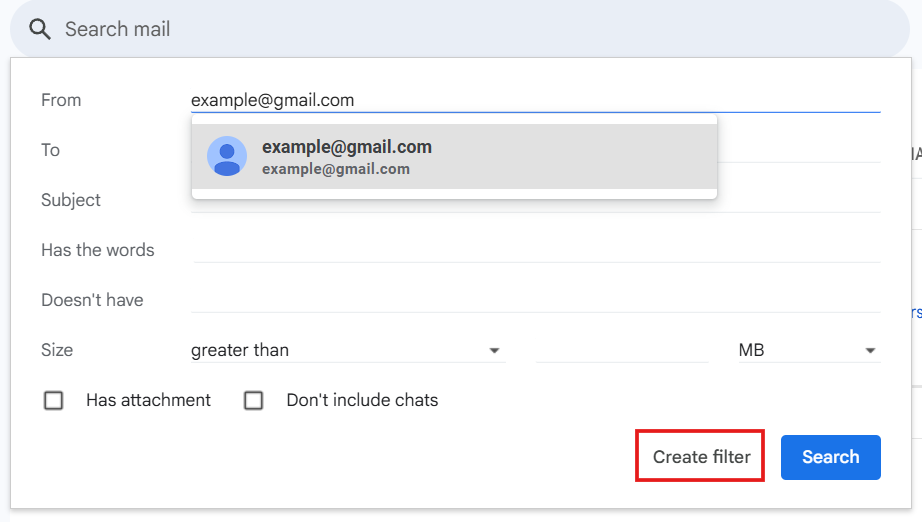Image resolution: width=922 pixels, height=522 pixels.
Task: Click the Doesn't have text field
Action: pyautogui.click(x=535, y=300)
